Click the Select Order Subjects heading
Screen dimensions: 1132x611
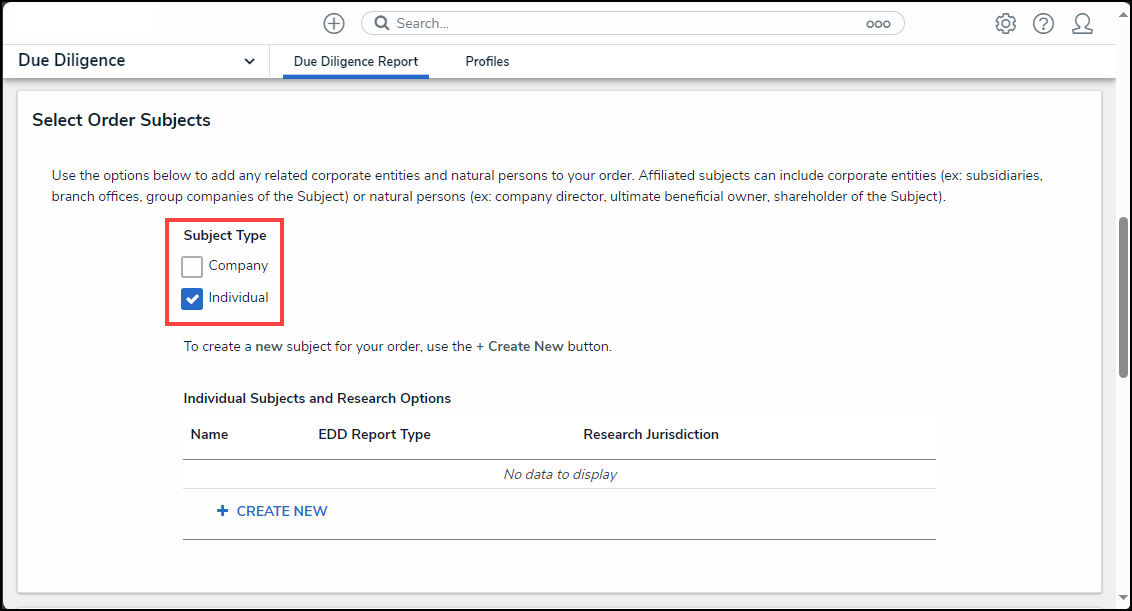(121, 120)
